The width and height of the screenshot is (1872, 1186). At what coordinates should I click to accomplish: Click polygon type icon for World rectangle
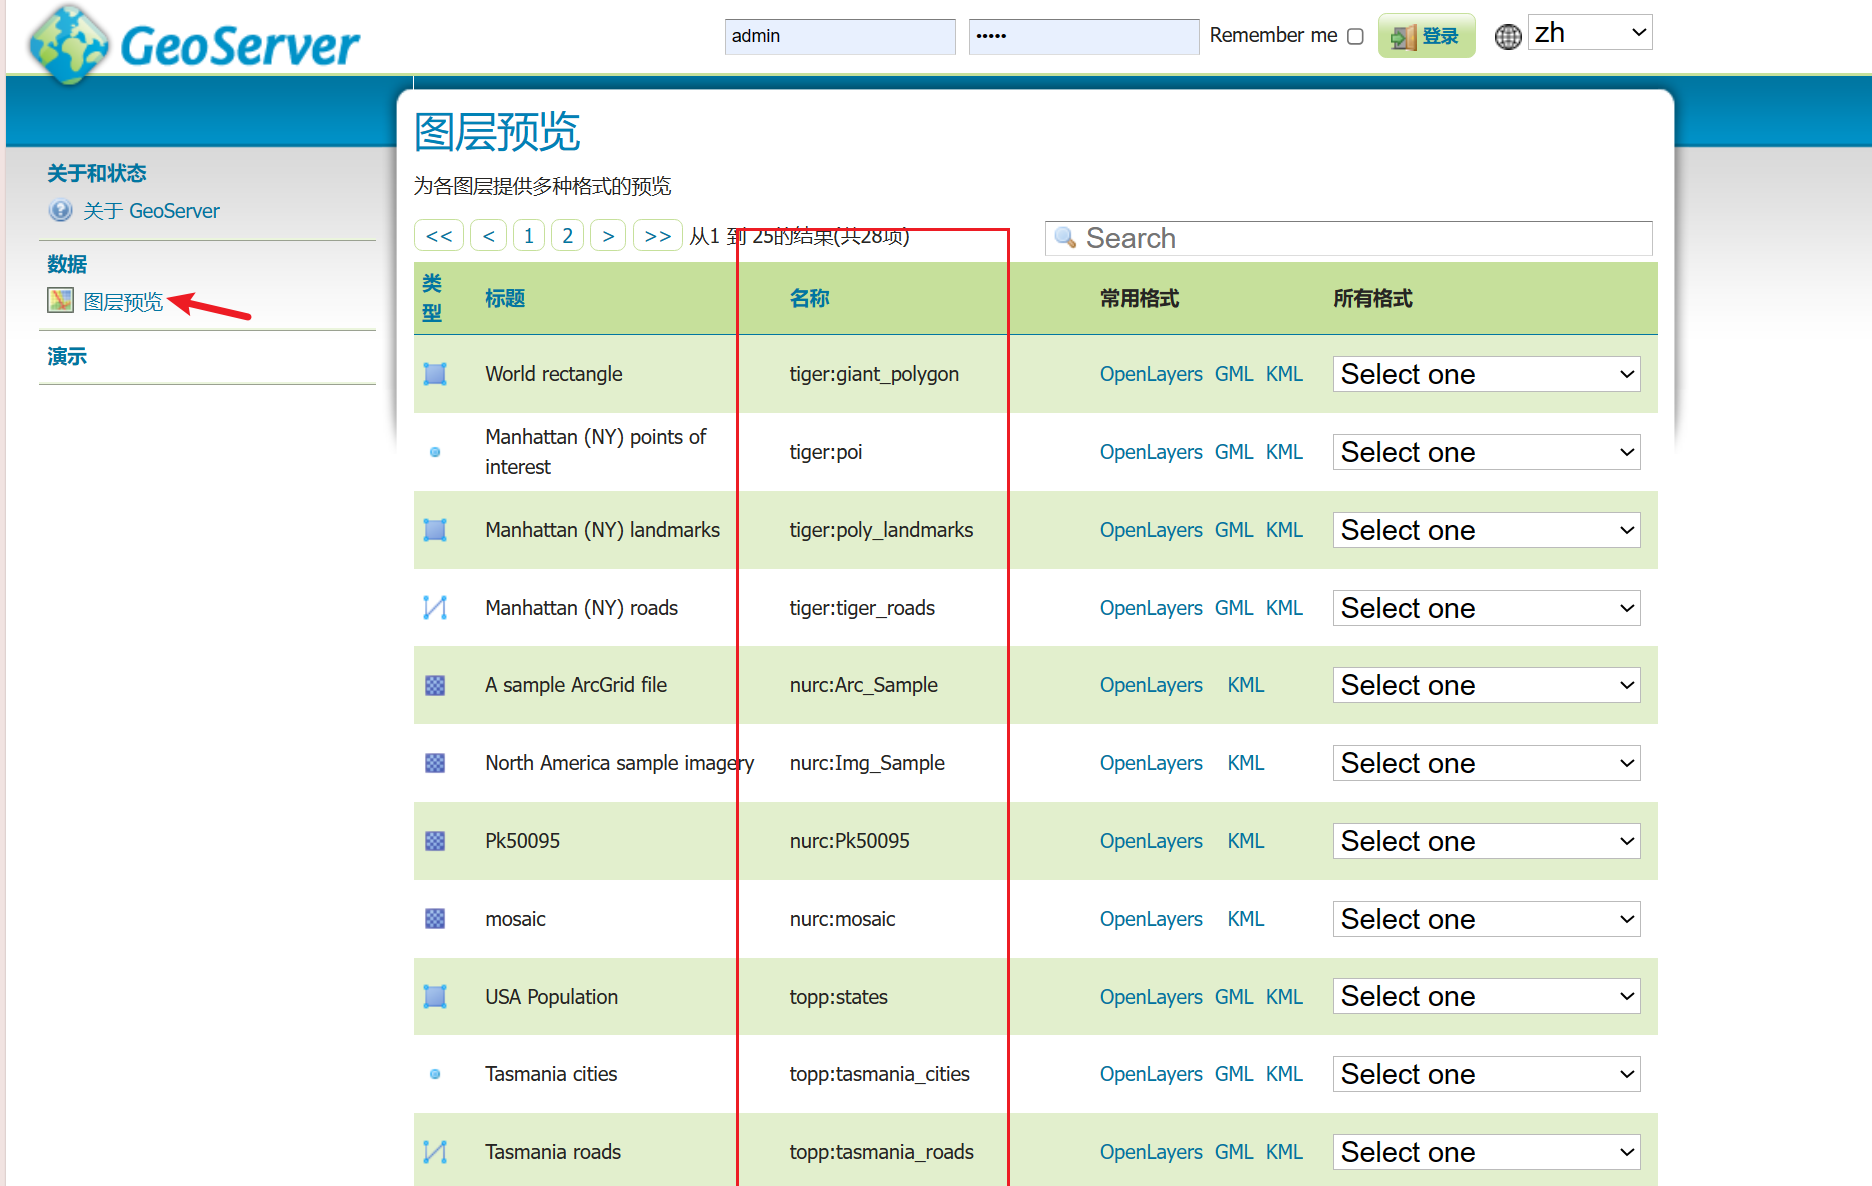(435, 374)
